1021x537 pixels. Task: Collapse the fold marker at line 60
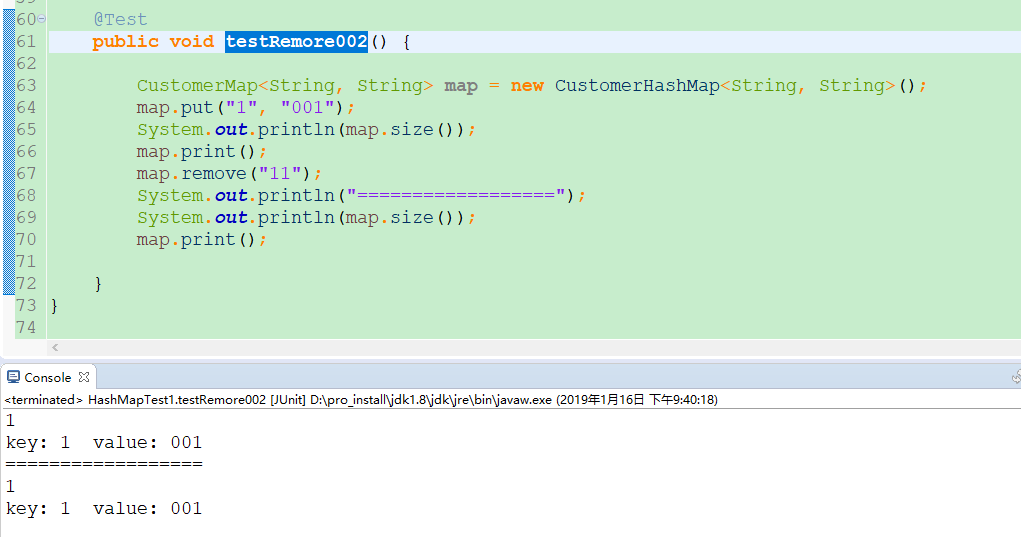tap(42, 19)
